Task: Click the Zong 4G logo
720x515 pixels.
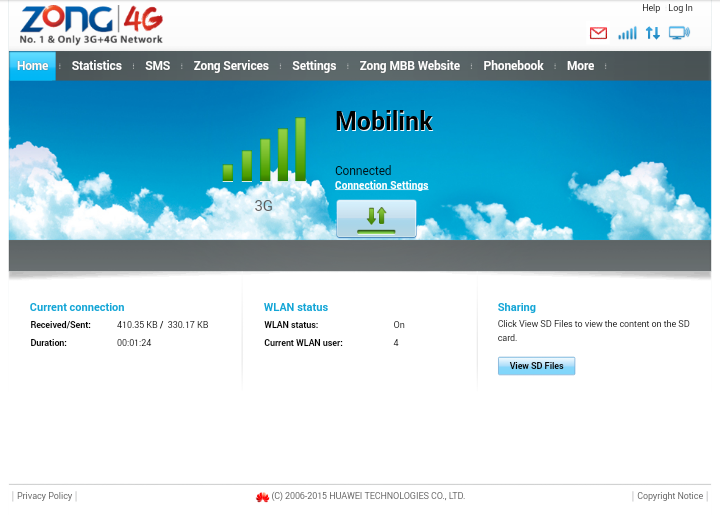Action: [x=91, y=25]
